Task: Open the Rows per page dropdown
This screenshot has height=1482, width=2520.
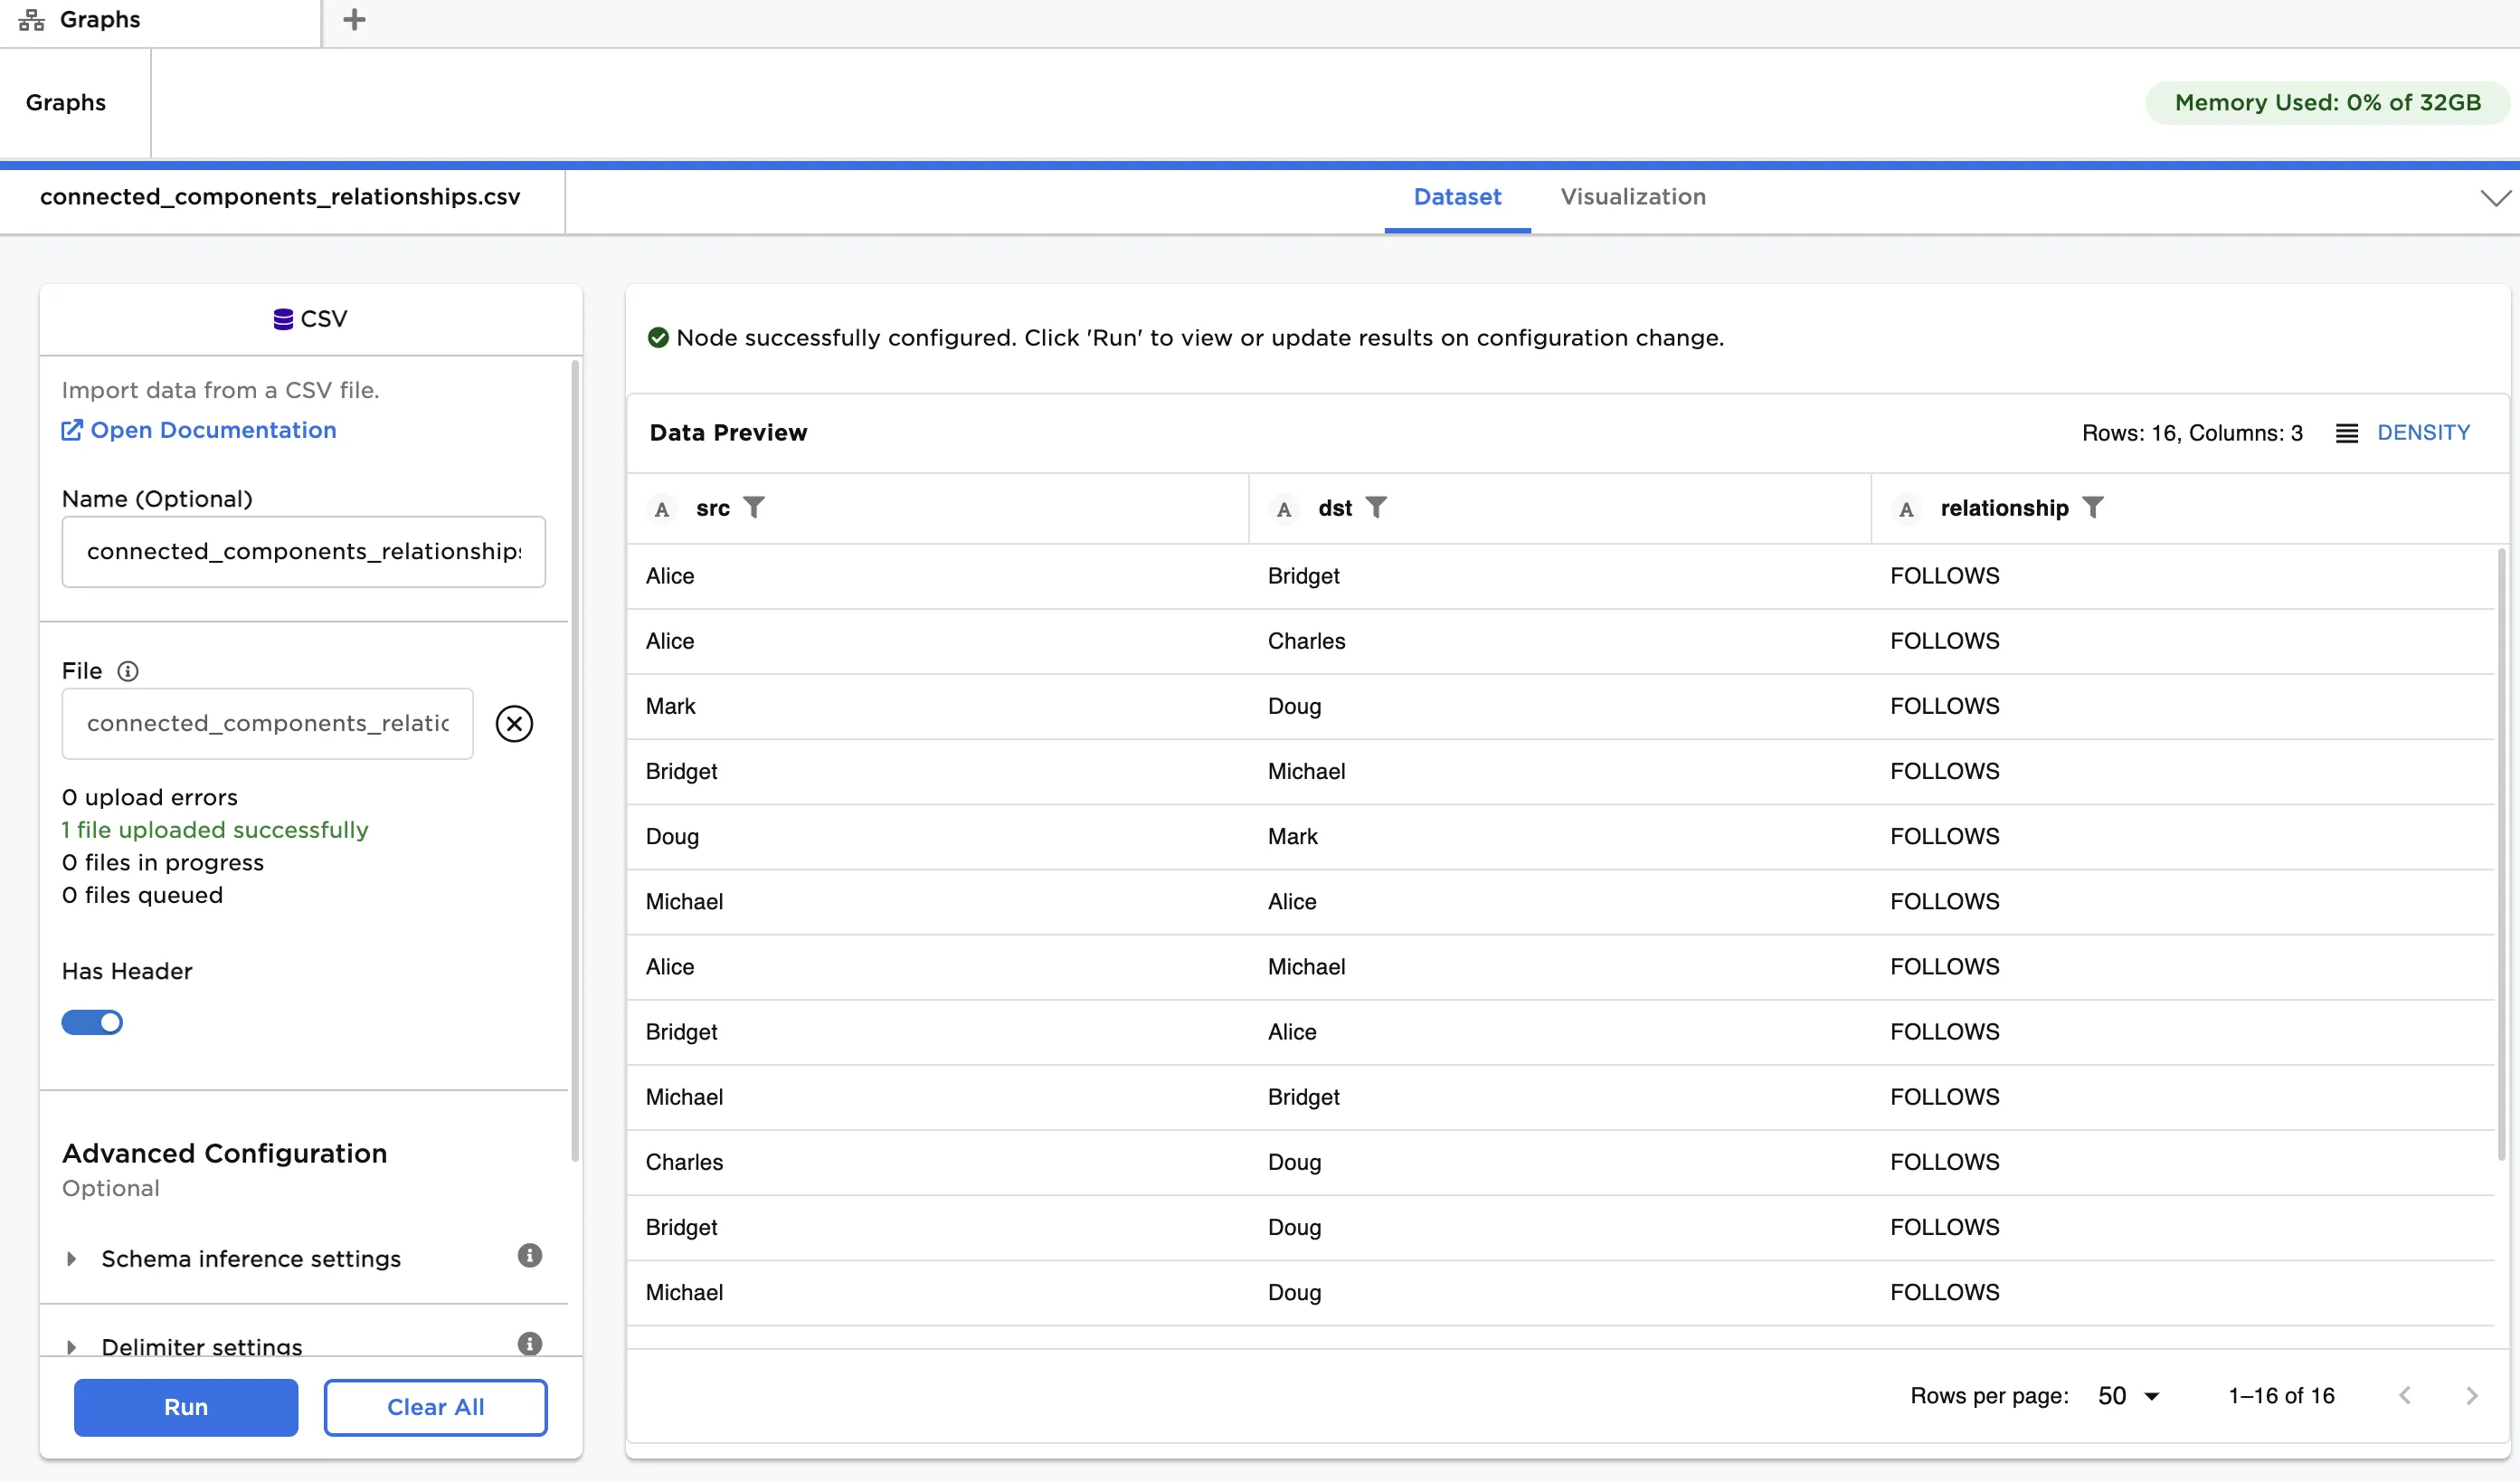Action: click(2124, 1395)
